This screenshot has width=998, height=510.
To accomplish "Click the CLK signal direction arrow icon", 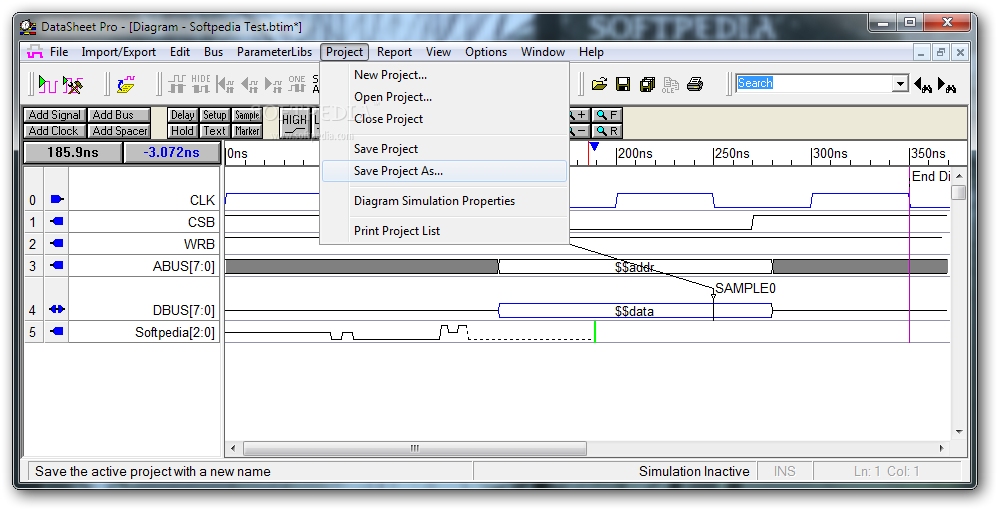I will point(57,199).
